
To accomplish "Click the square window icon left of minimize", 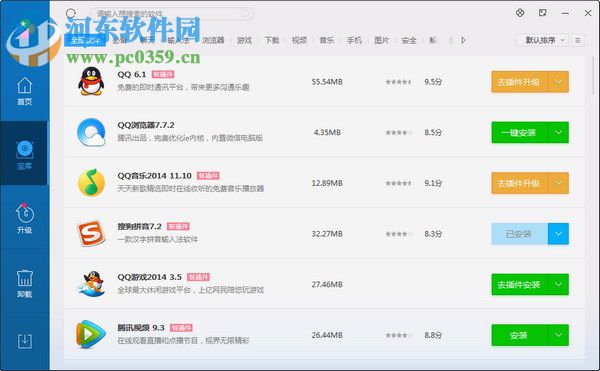I will 542,13.
